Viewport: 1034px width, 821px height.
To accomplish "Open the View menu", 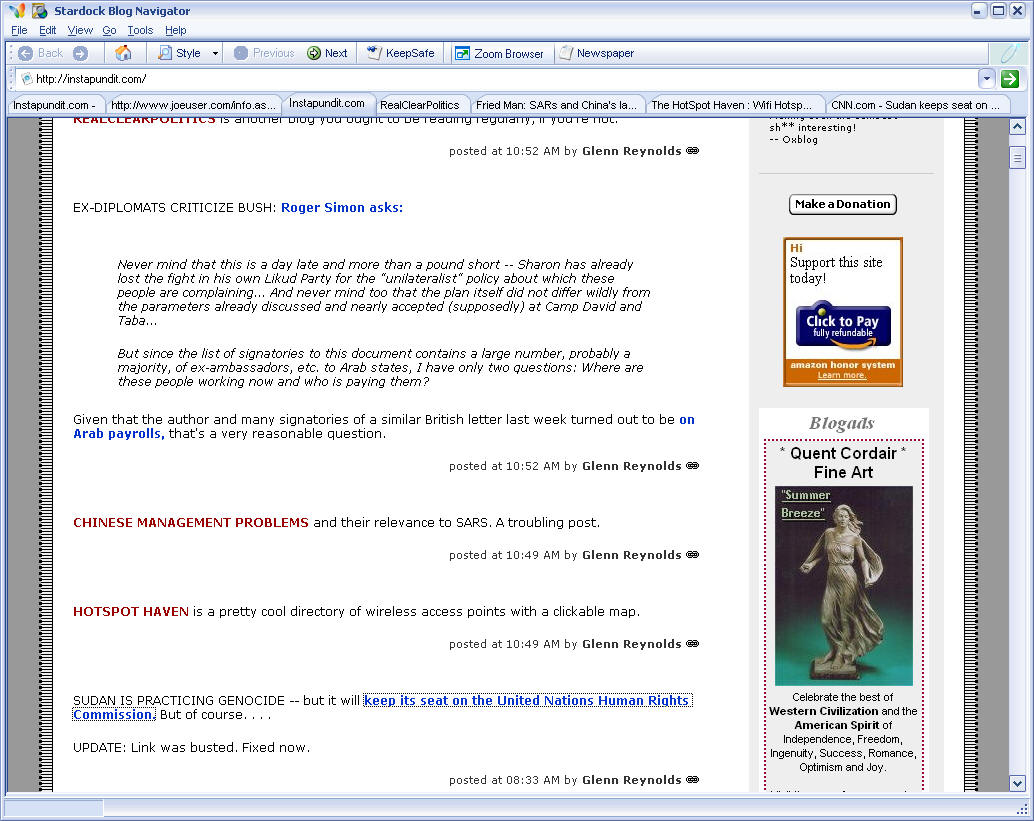I will click(80, 30).
